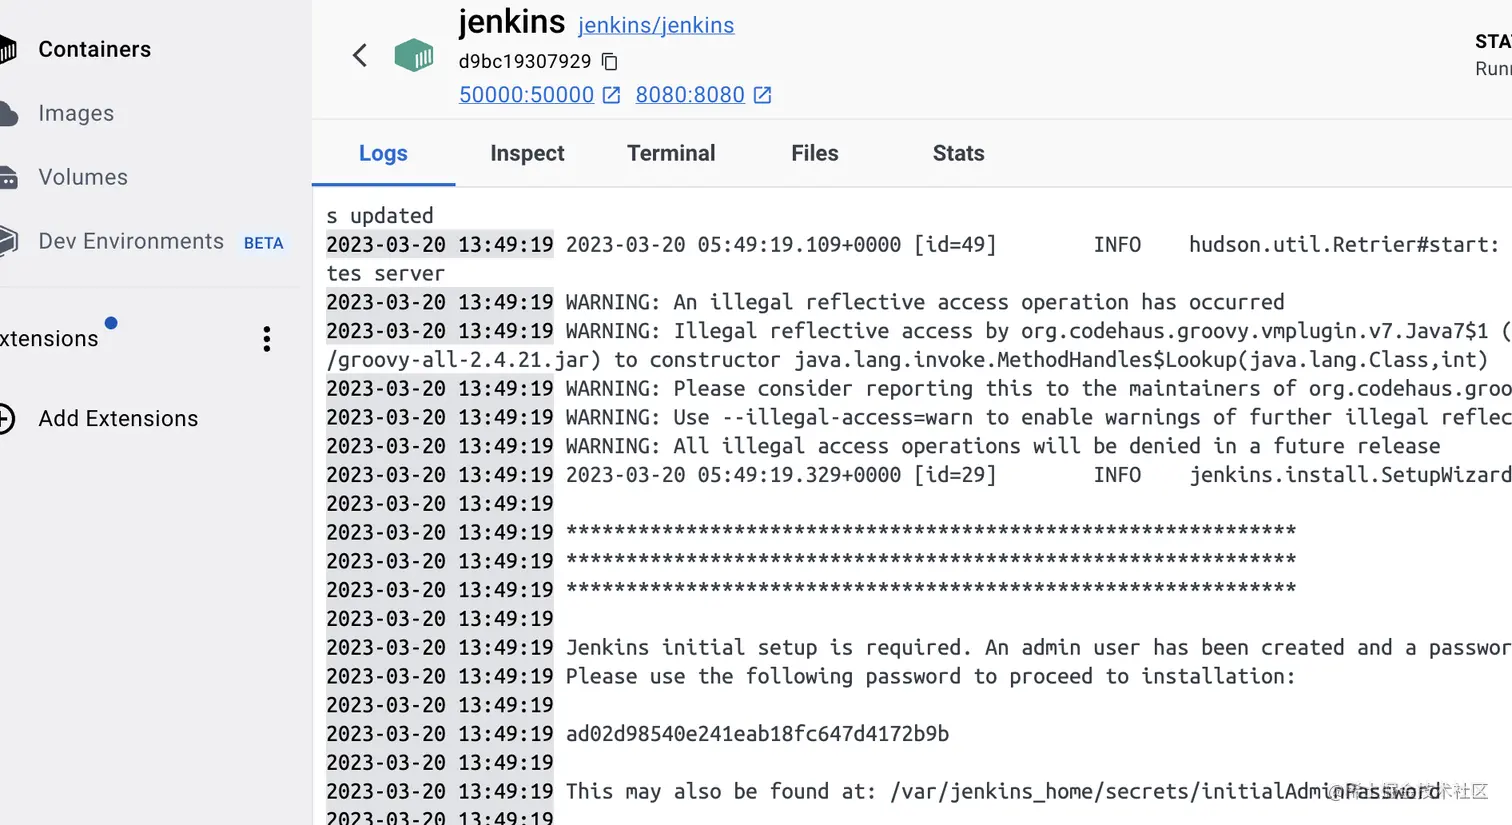Open port mapping 8080:8080 link
Viewport: 1512px width, 825px height.
point(690,95)
